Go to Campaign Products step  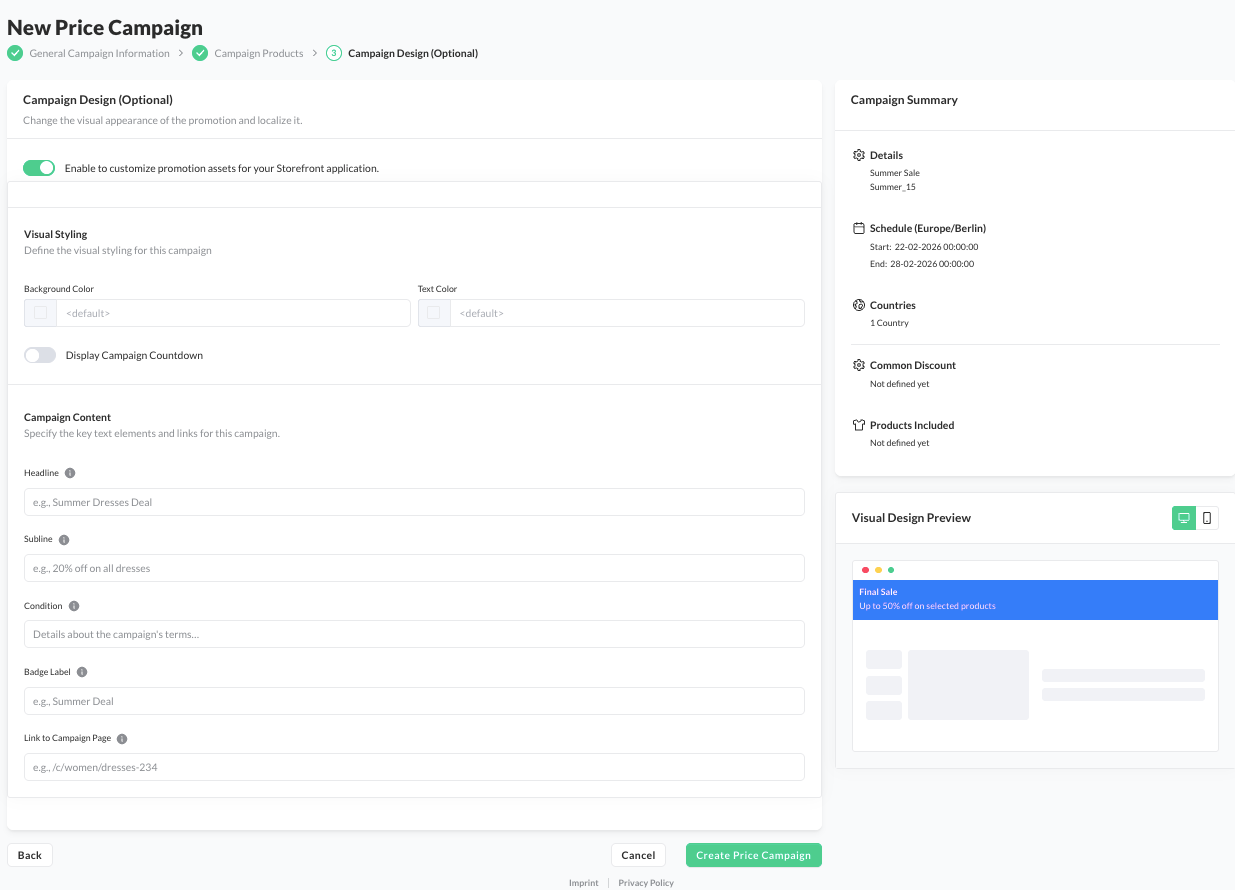pyautogui.click(x=258, y=53)
